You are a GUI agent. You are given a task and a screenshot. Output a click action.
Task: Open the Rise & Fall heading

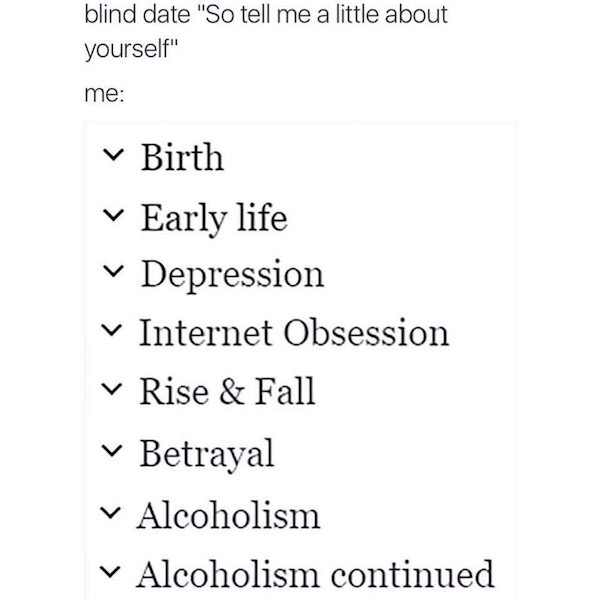click(227, 391)
